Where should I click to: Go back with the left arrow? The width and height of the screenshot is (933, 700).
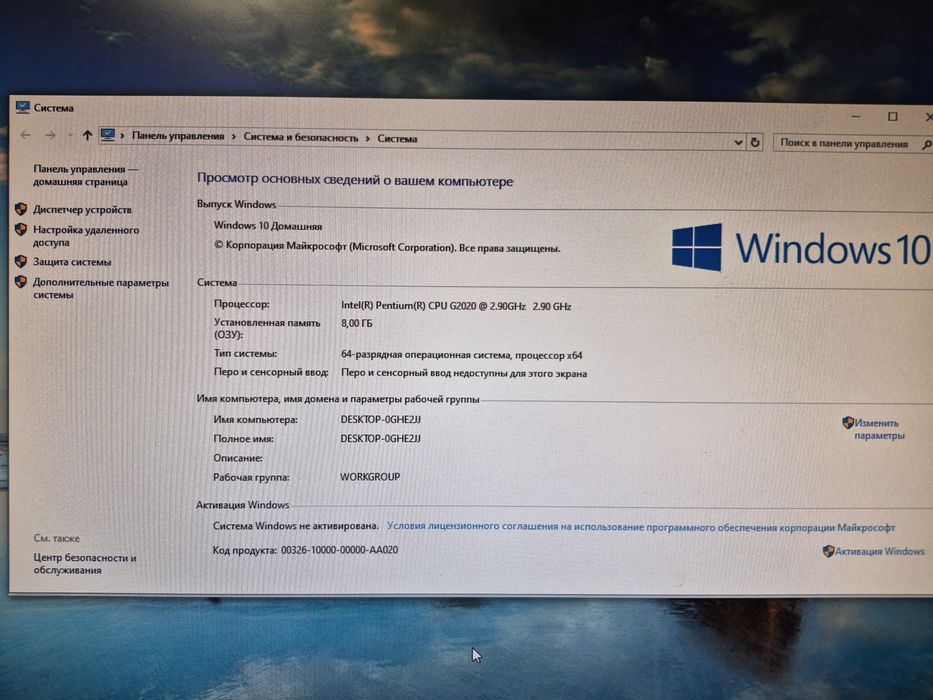(x=25, y=135)
